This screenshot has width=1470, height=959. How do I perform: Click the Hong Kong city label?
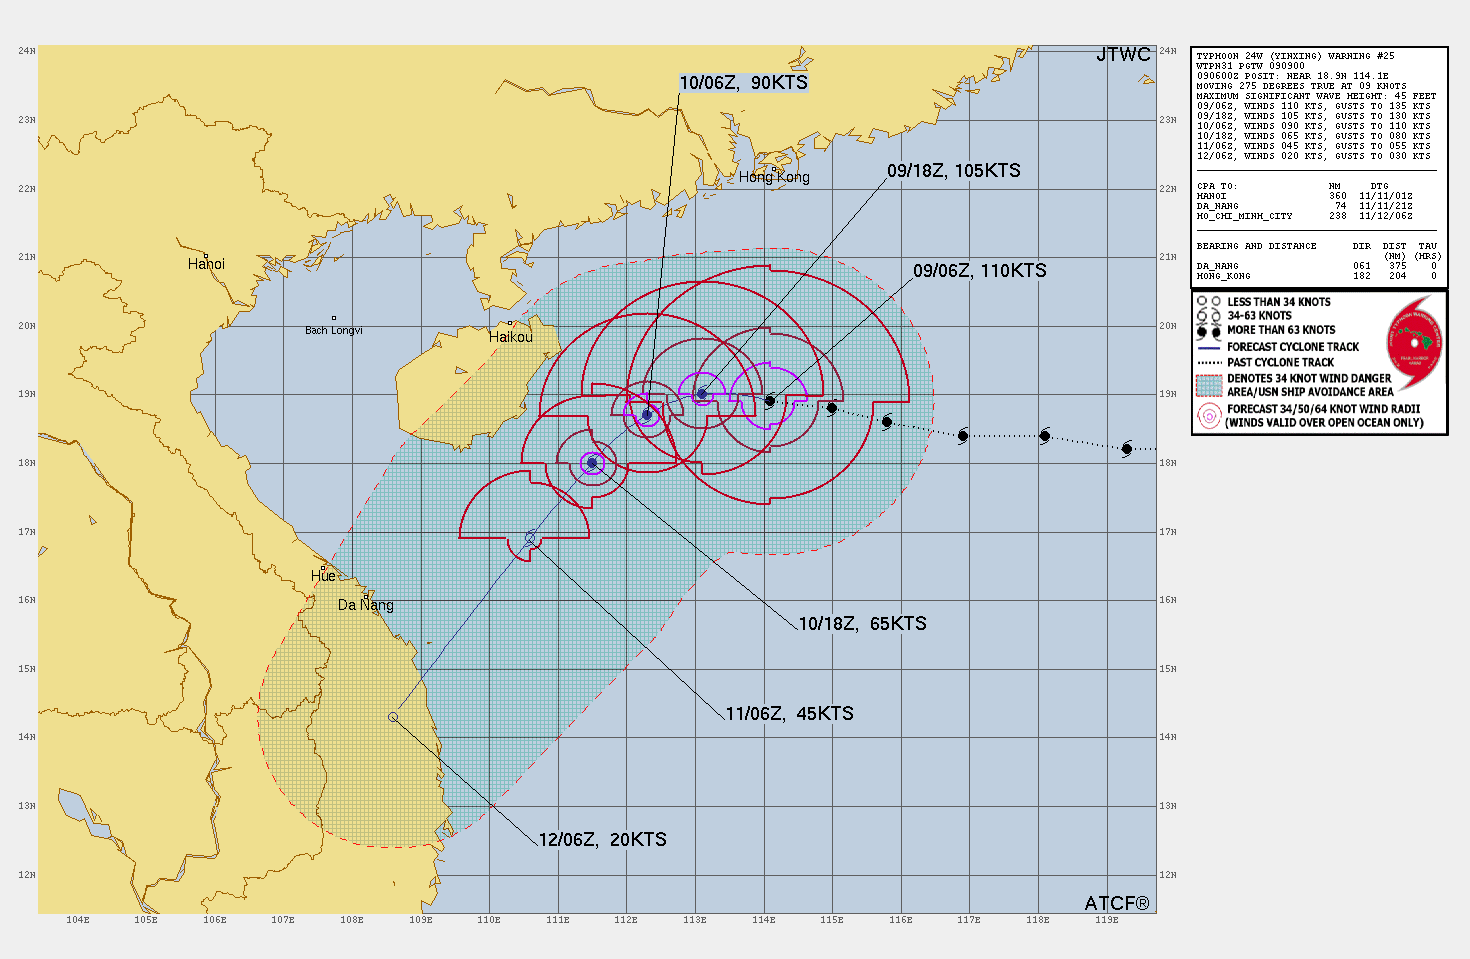coord(774,177)
